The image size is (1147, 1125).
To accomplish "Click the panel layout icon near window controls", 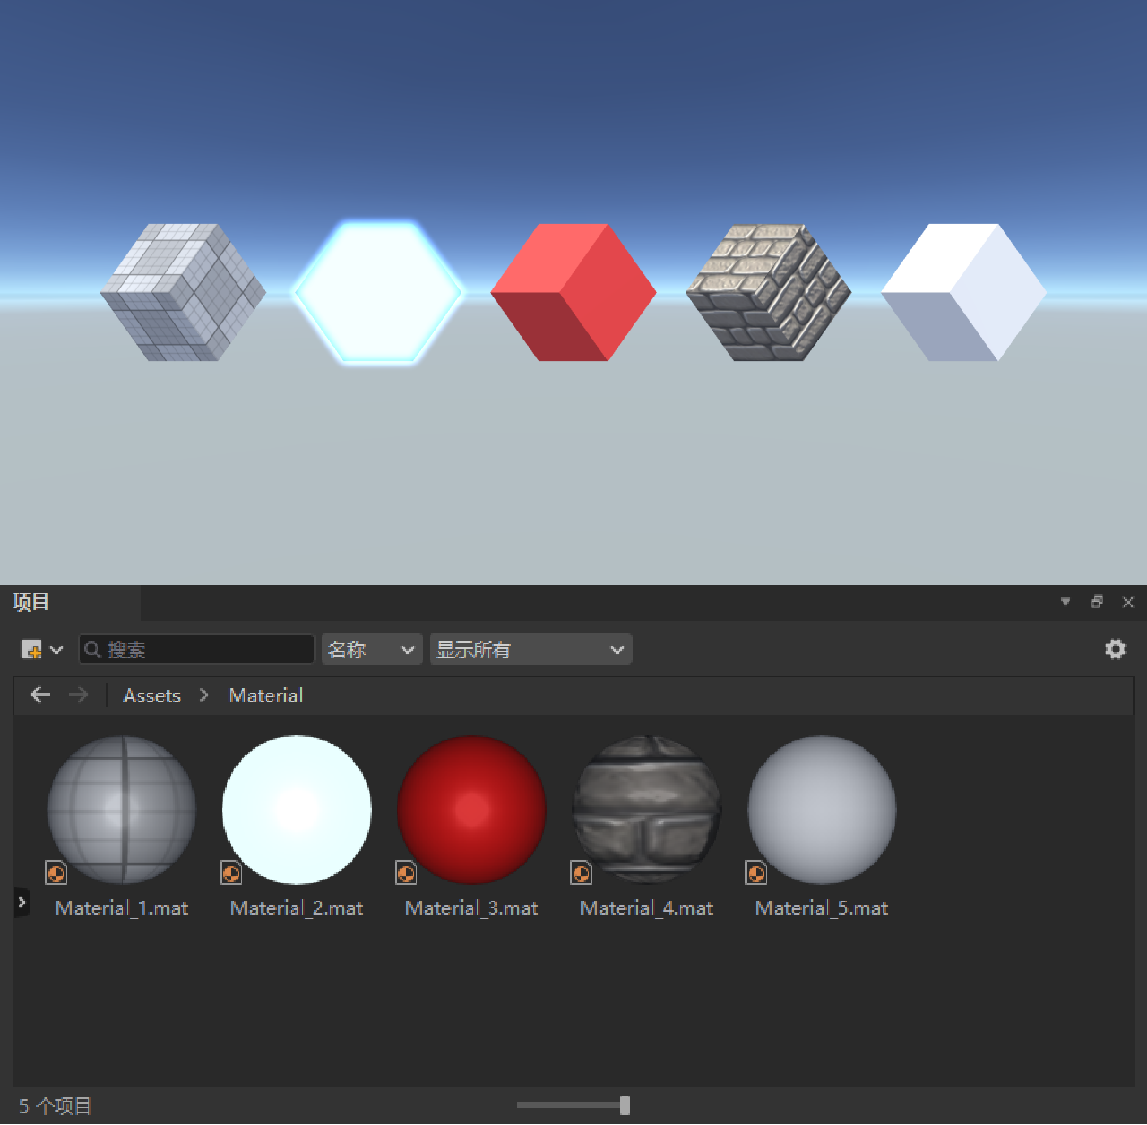I will (x=1096, y=602).
